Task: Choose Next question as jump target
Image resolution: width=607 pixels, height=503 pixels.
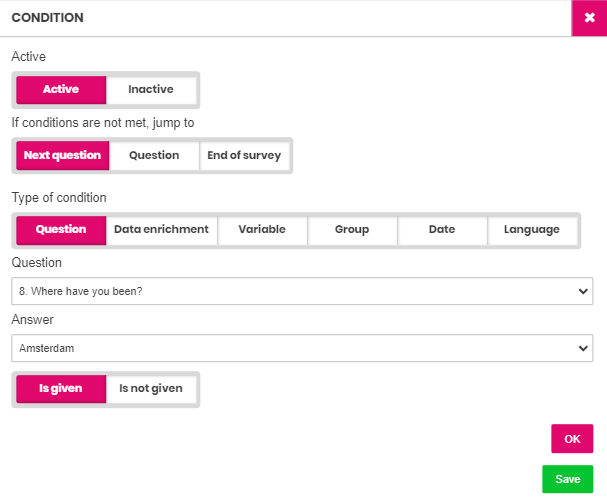Action: (63, 155)
